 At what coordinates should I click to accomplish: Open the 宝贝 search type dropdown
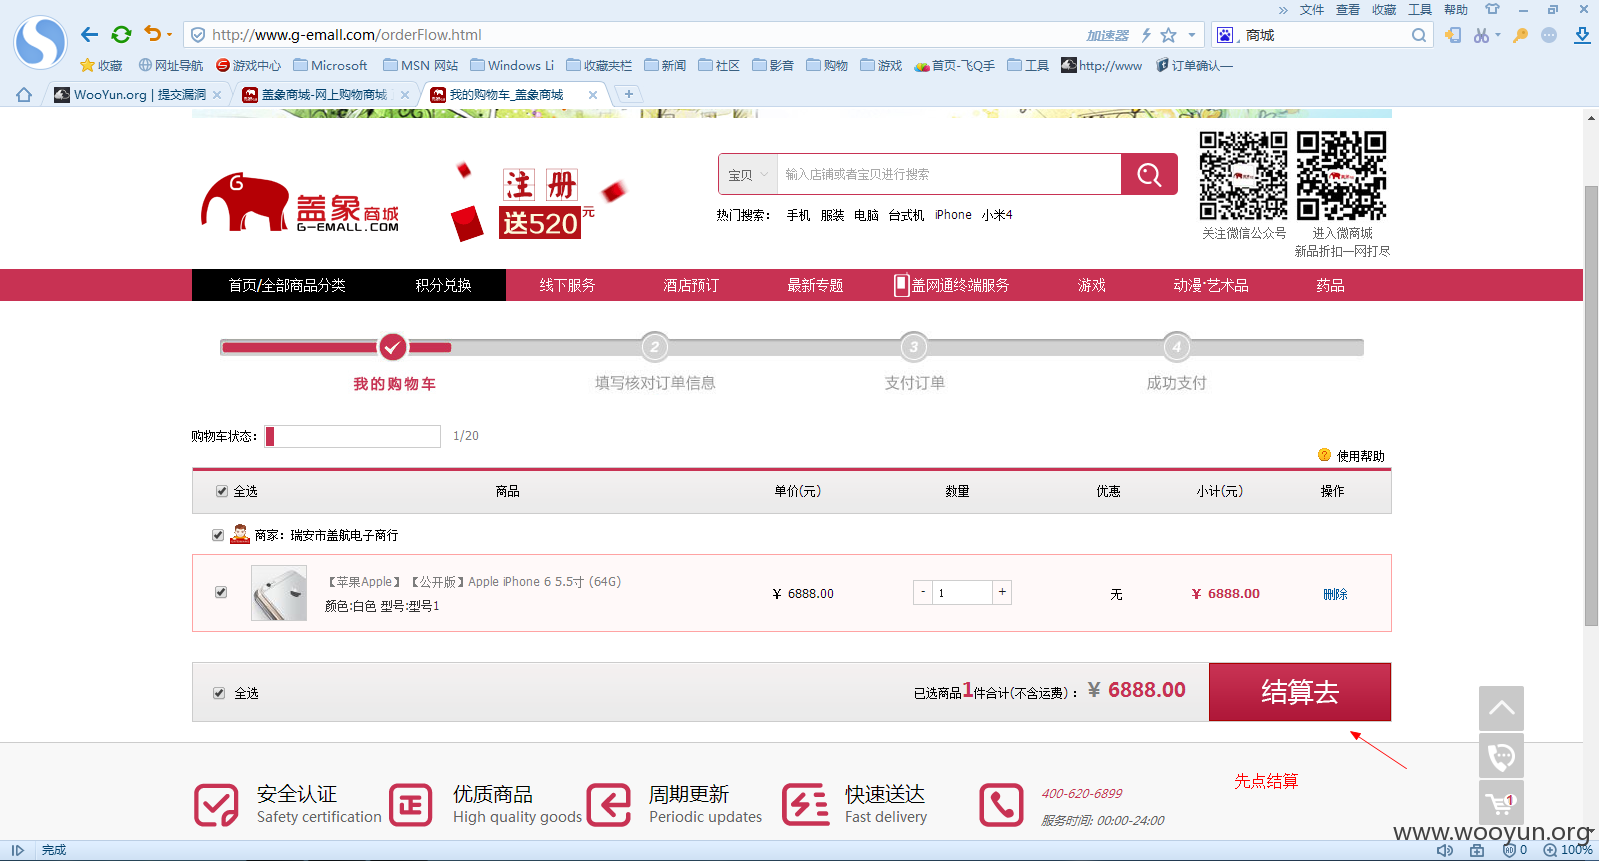click(748, 174)
